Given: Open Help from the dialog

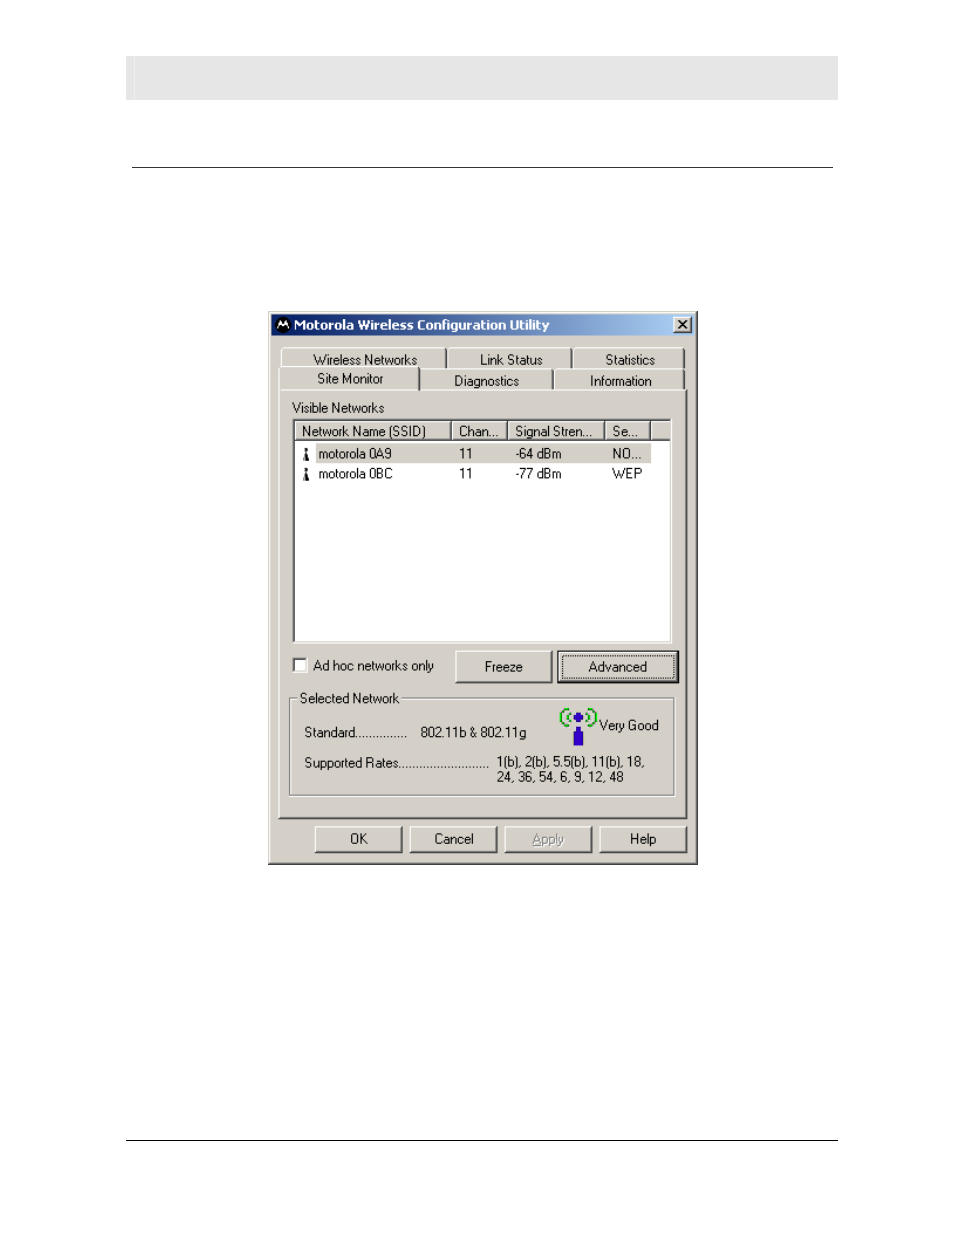Looking at the screenshot, I should tap(643, 839).
